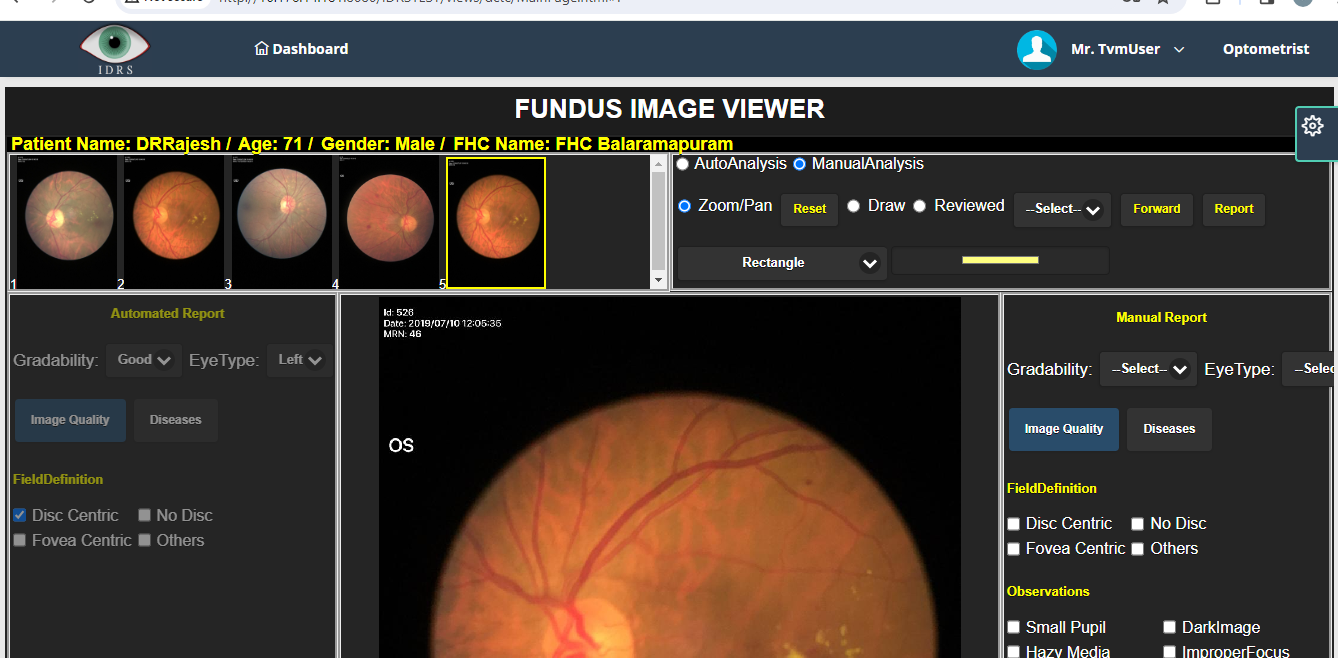This screenshot has width=1338, height=658.
Task: Open the Manual Report Image Quality tab
Action: tap(1064, 429)
